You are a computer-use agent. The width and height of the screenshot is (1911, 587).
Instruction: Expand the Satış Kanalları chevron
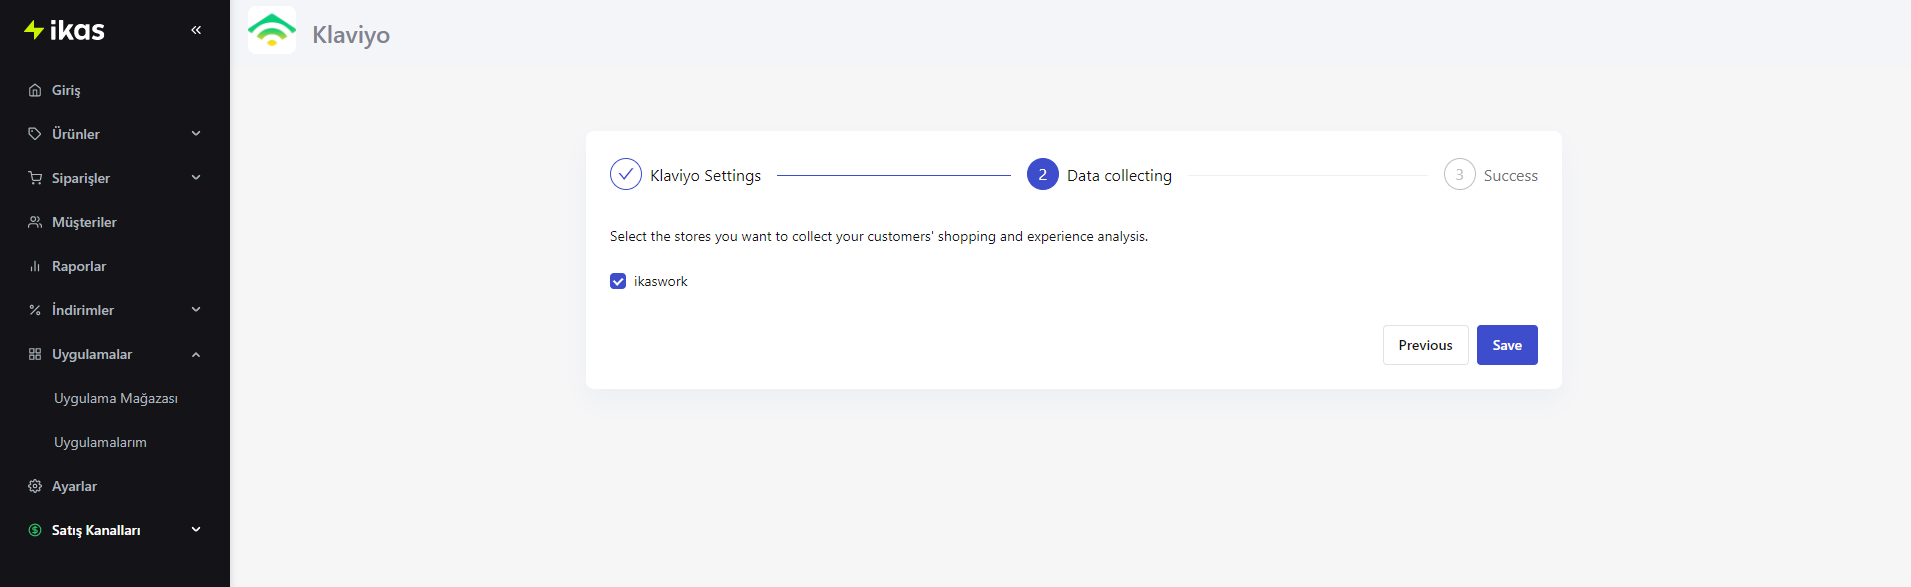(x=196, y=530)
